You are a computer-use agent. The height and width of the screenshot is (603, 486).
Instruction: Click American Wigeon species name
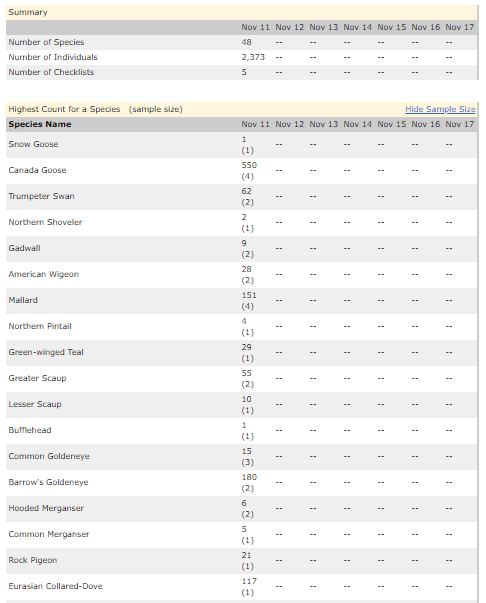43,274
